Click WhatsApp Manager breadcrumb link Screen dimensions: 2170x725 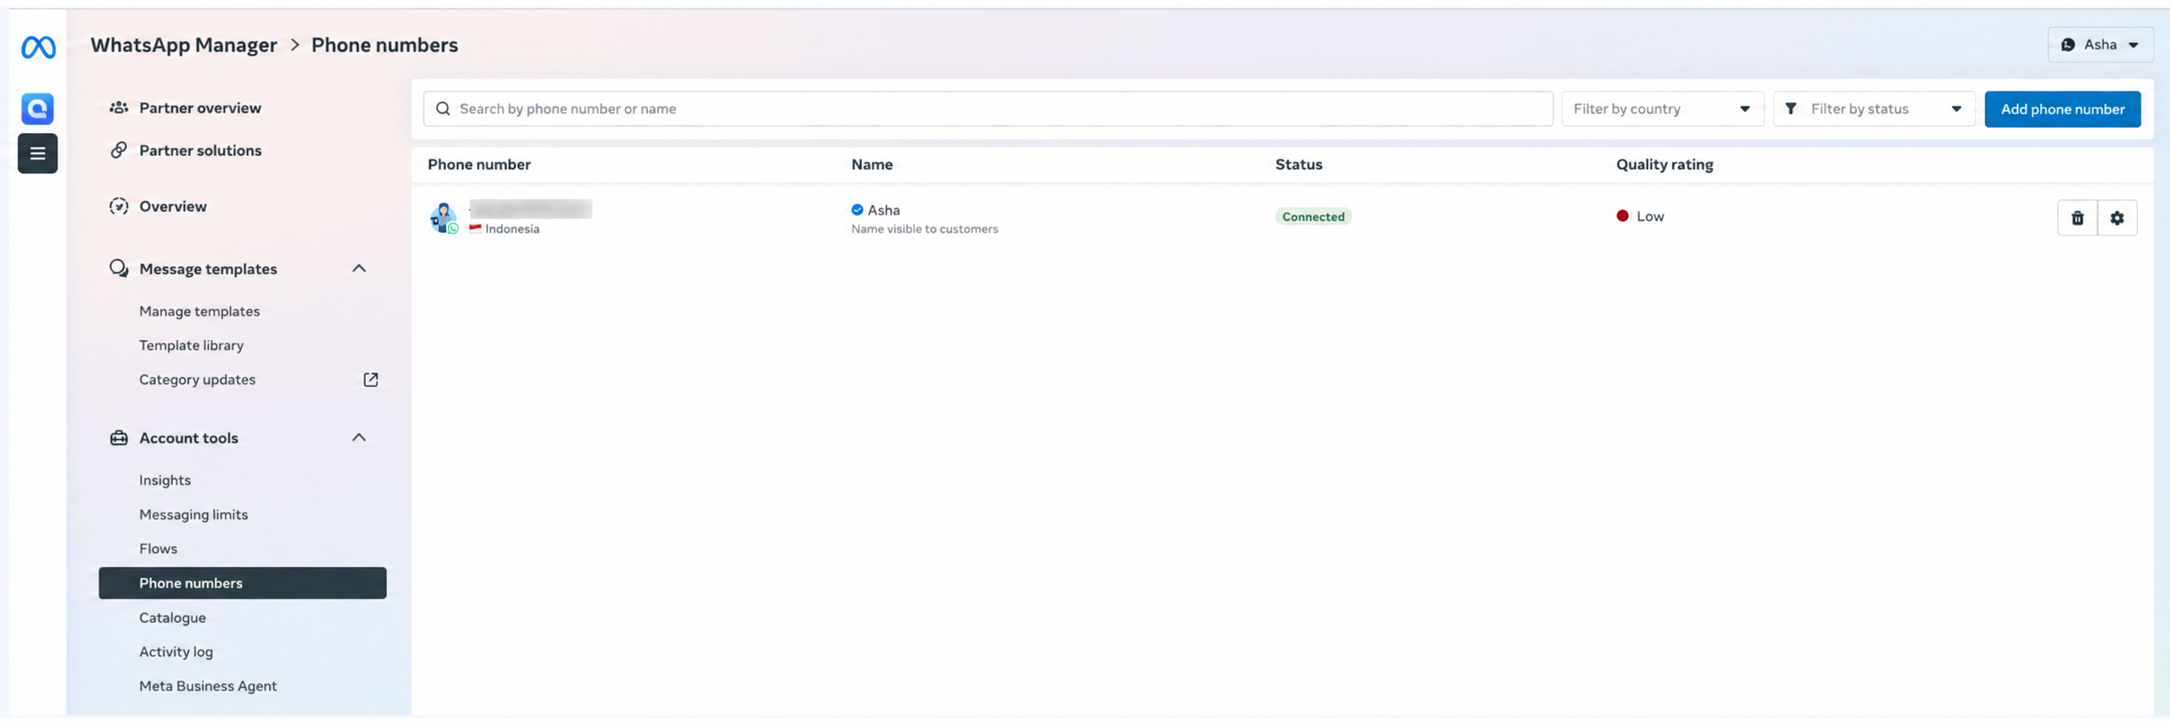tap(184, 45)
